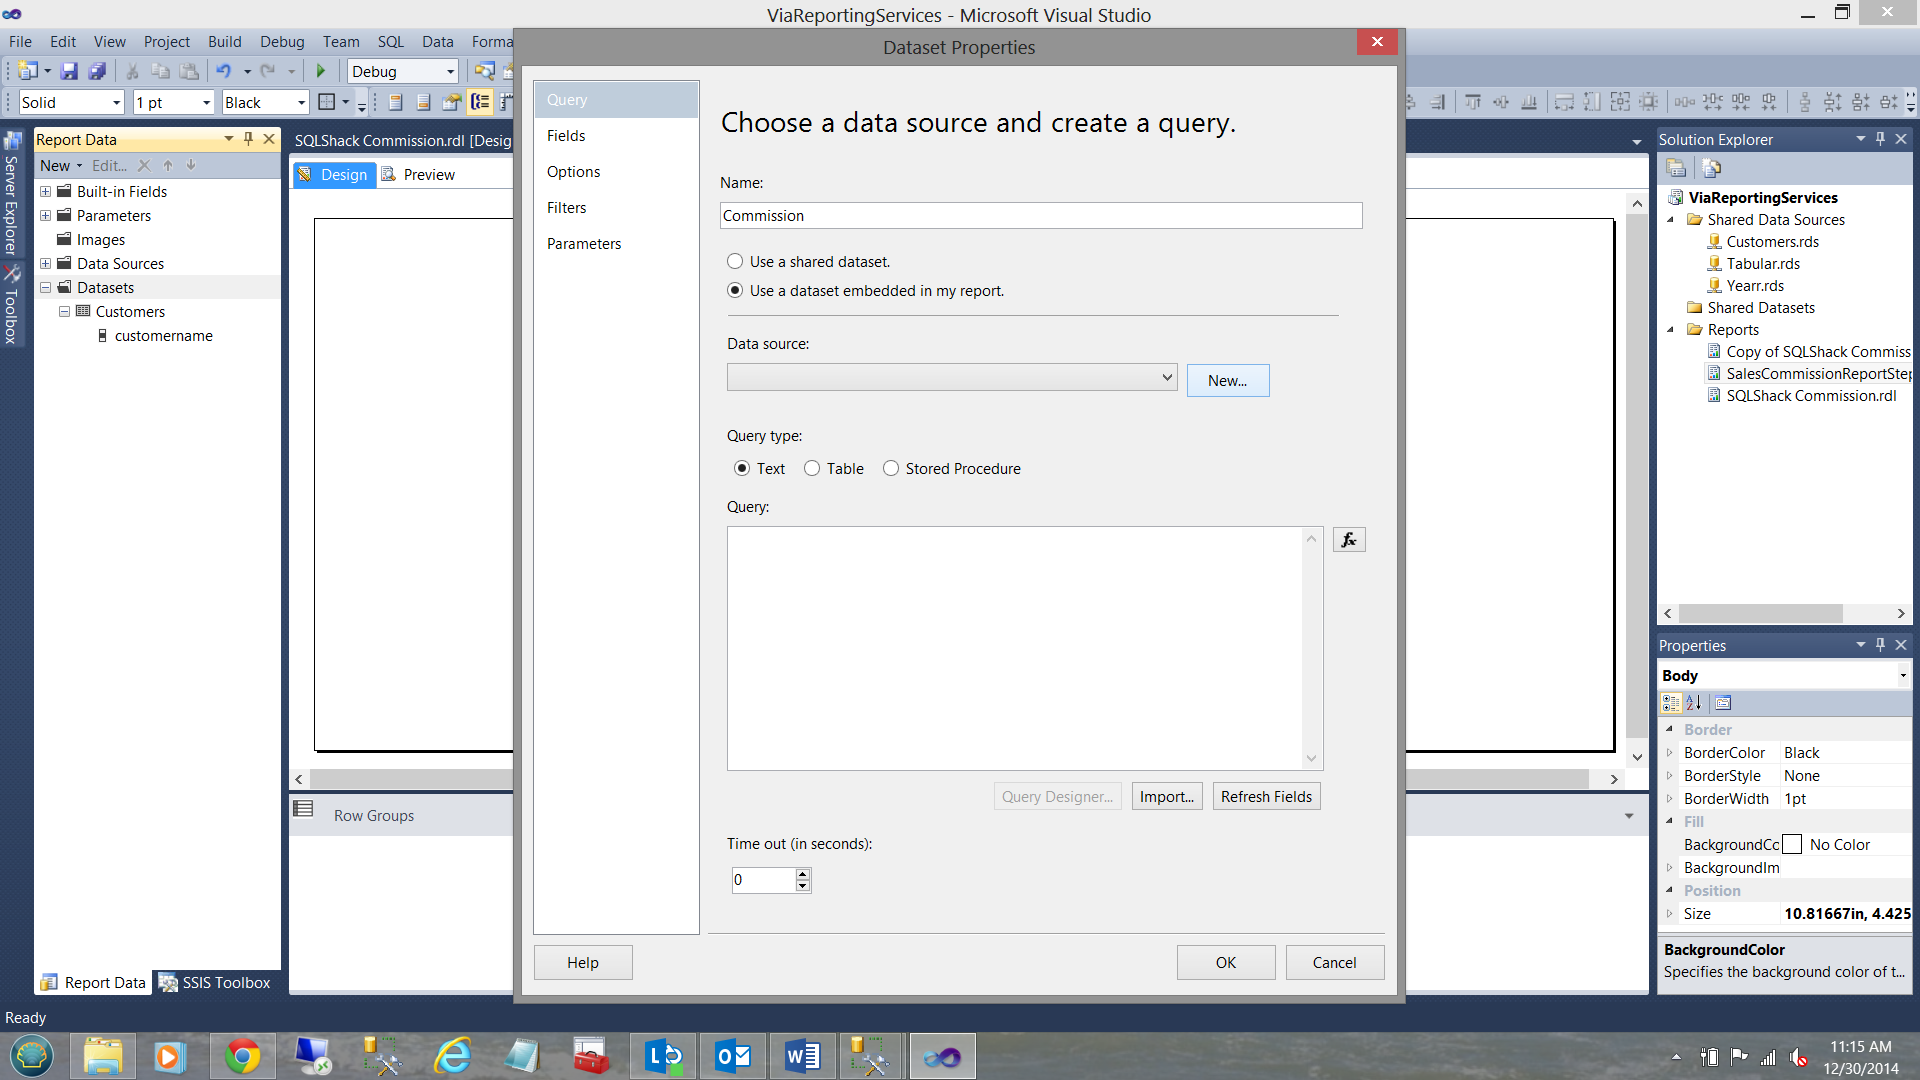Click Save All icon in toolbar
This screenshot has height=1080, width=1920.
coord(97,71)
